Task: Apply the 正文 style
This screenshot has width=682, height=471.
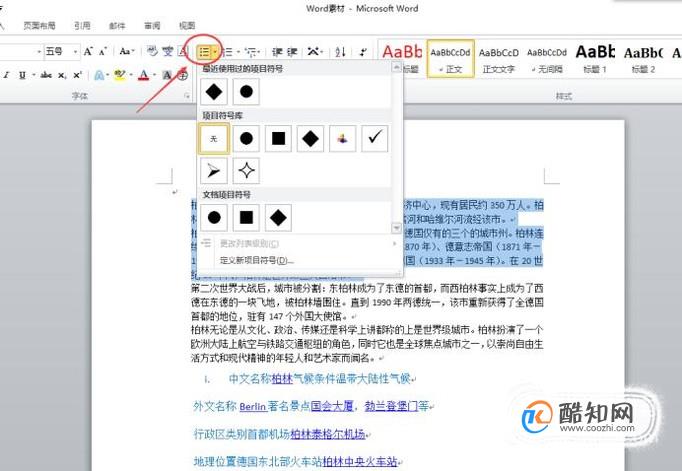Action: (x=451, y=59)
